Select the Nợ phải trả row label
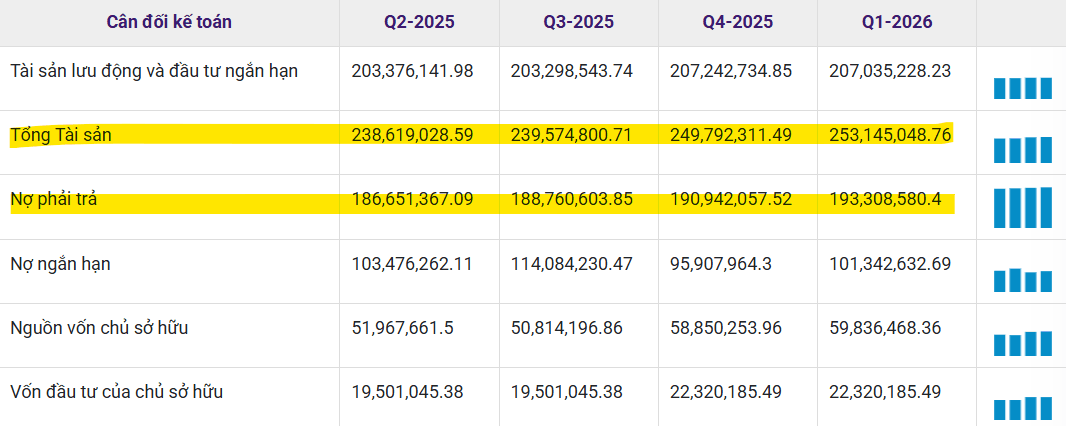This screenshot has width=1066, height=426. pyautogui.click(x=54, y=200)
